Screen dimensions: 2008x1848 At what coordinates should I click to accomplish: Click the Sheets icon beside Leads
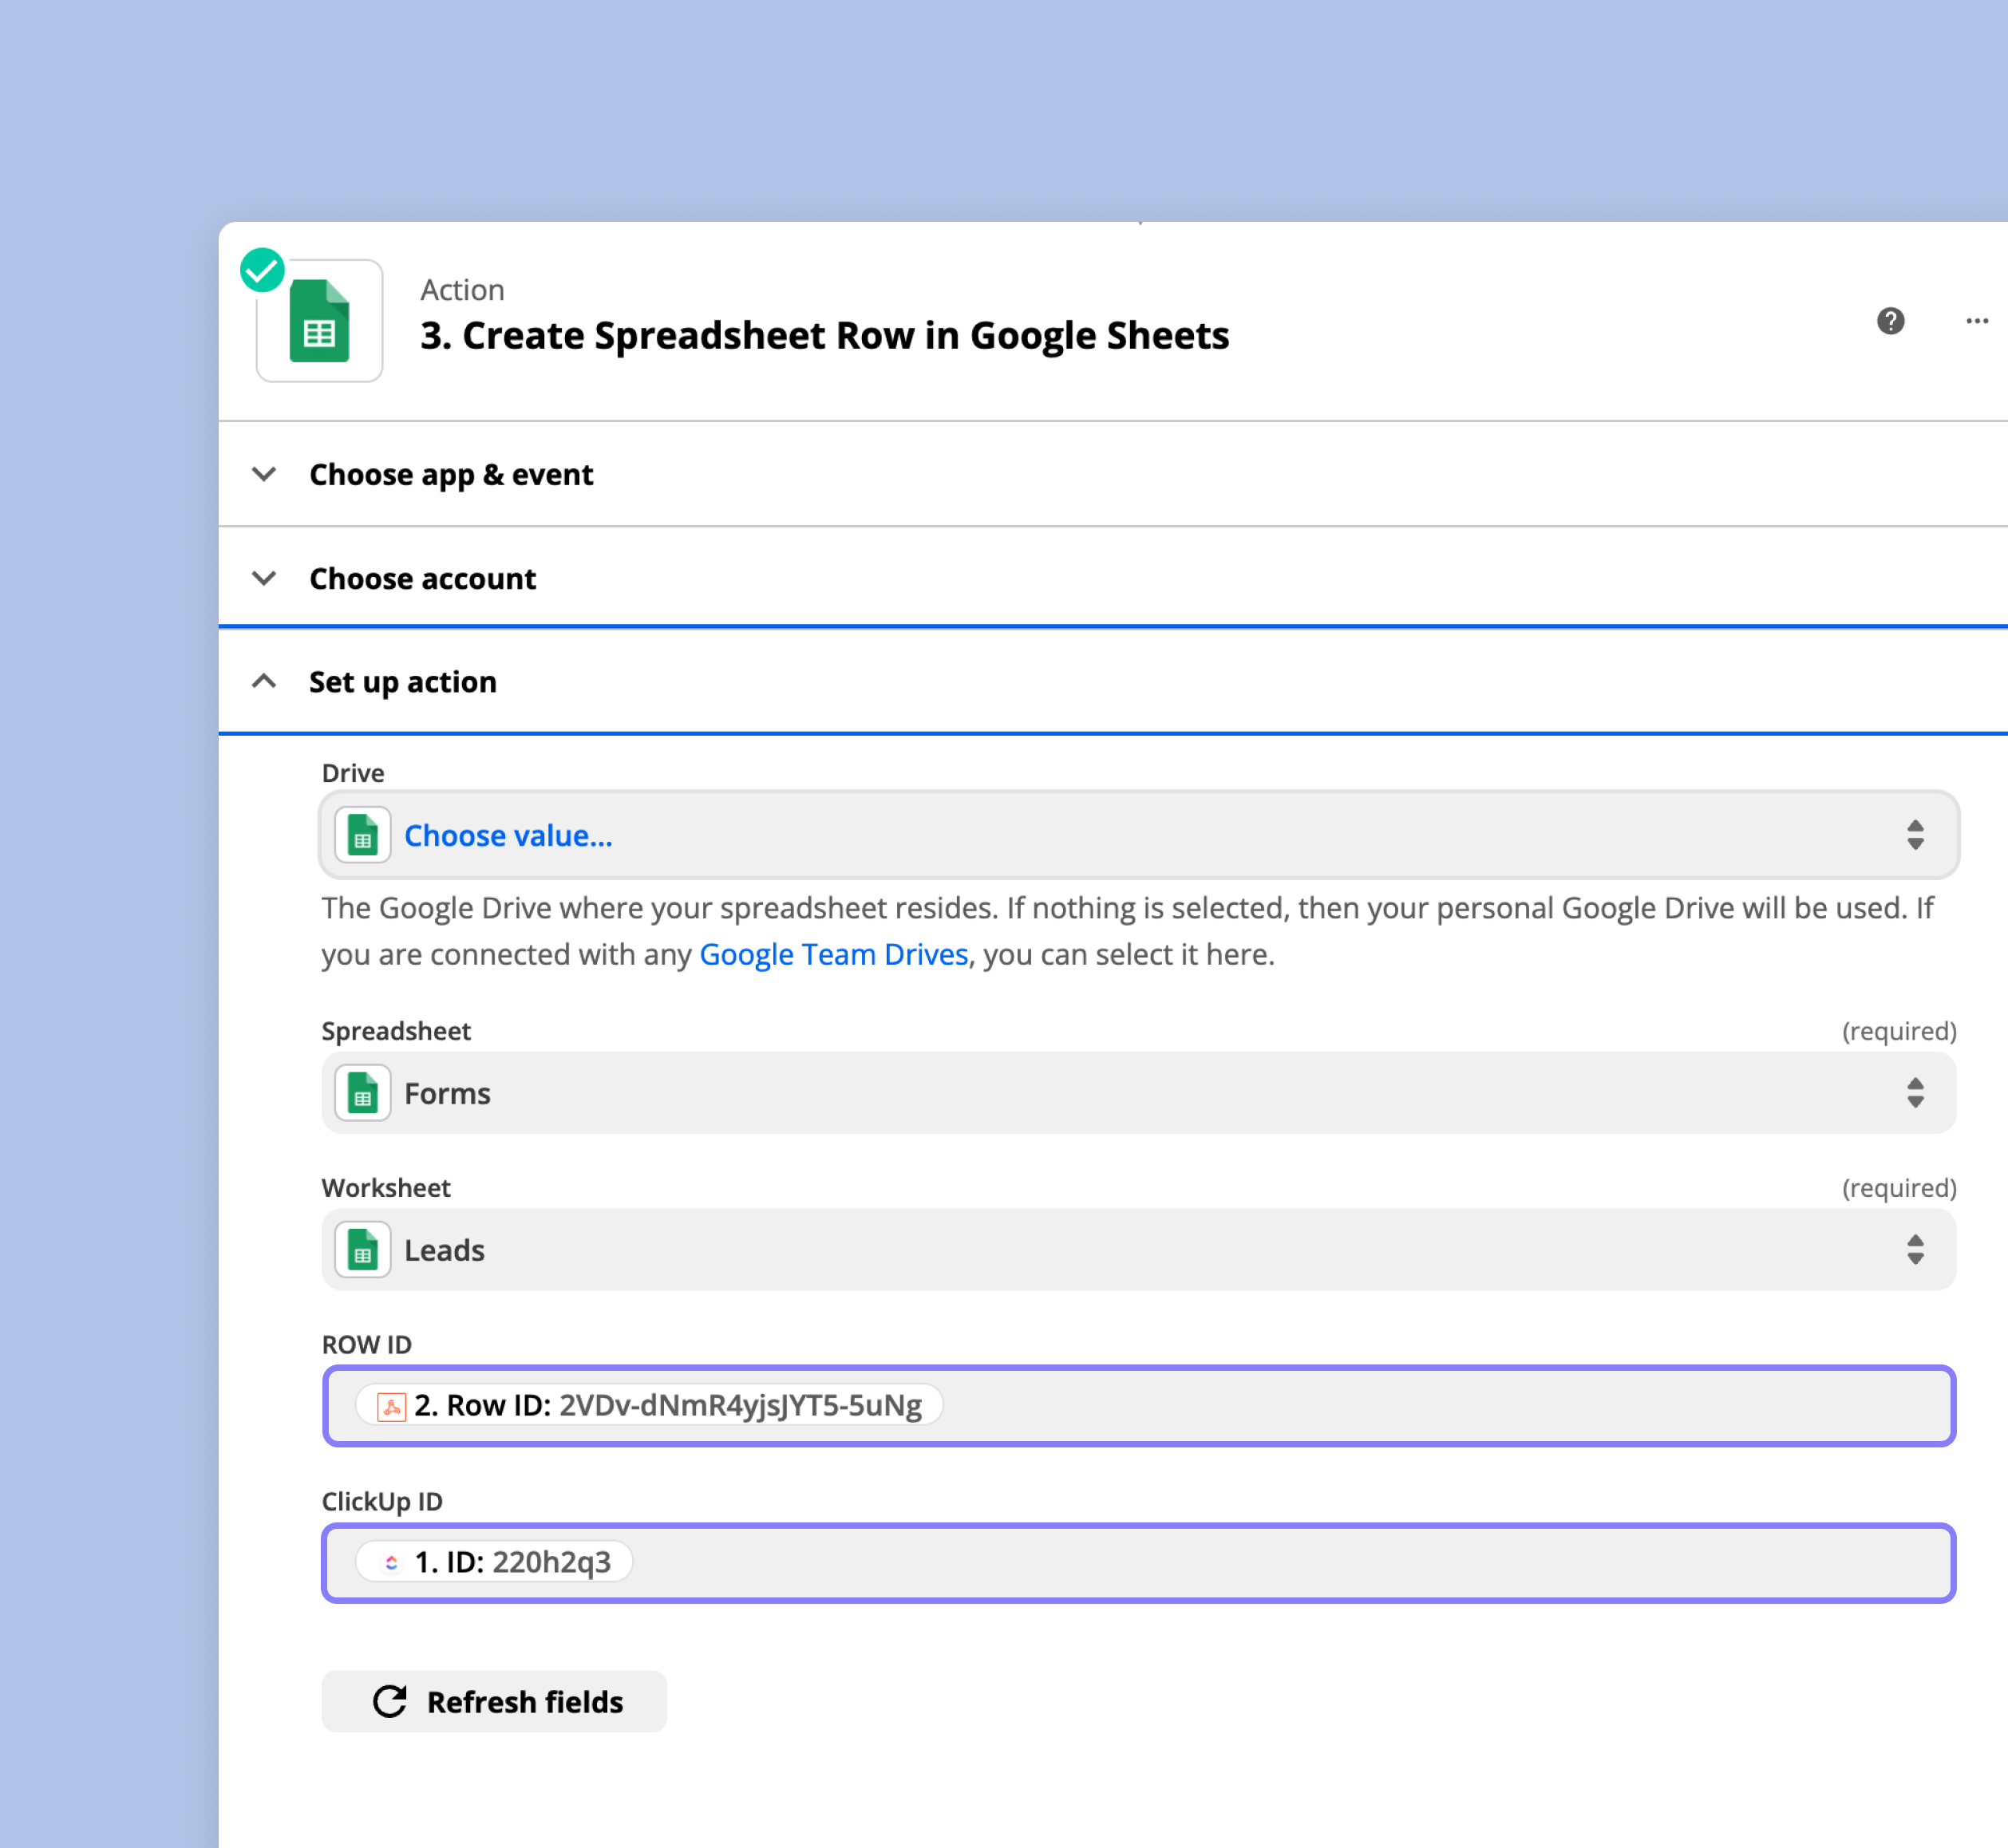(362, 1250)
